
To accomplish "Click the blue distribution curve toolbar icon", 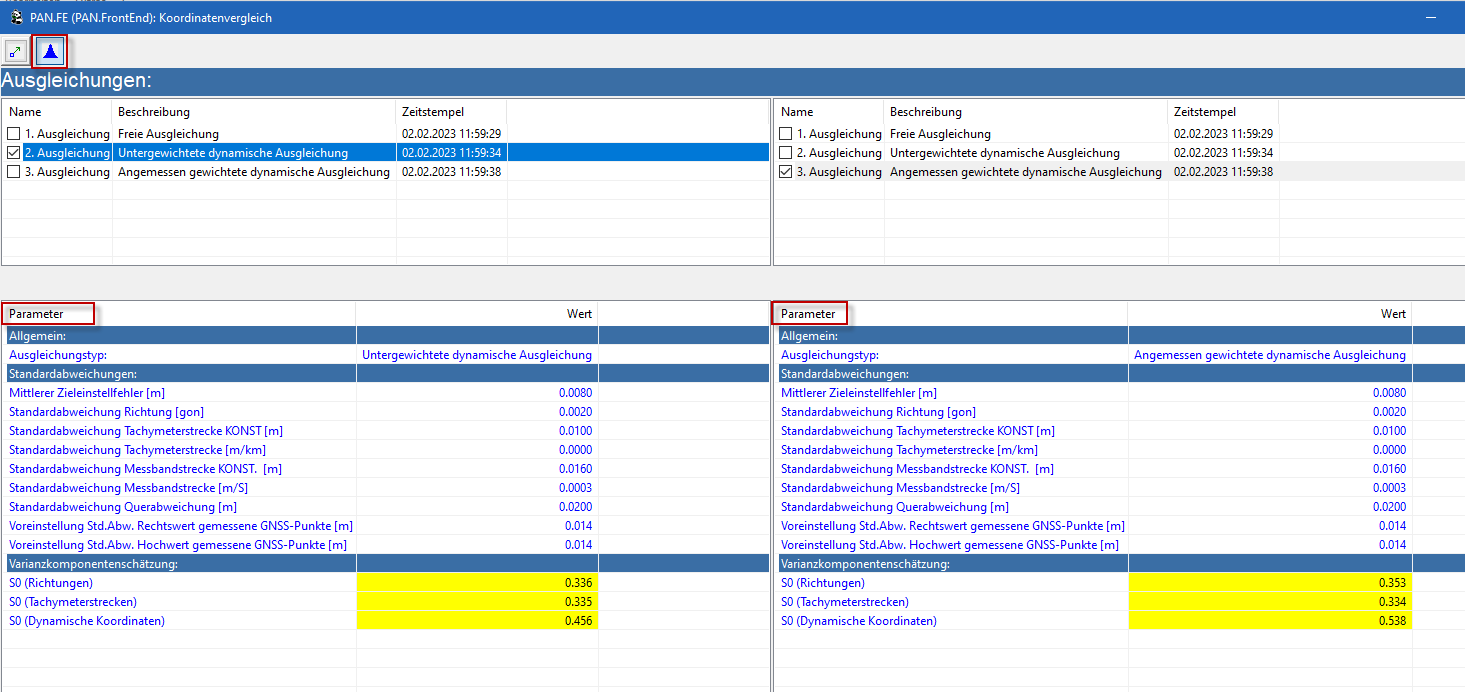I will coord(50,51).
